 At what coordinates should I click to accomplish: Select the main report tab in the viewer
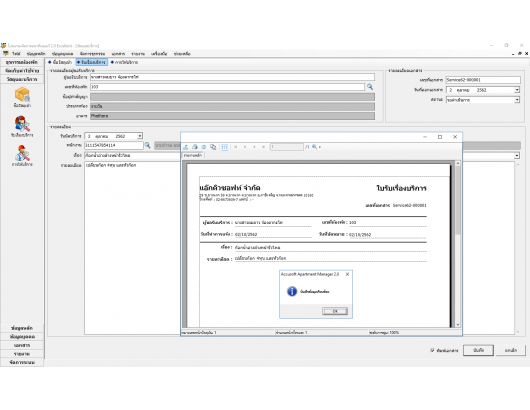pyautogui.click(x=193, y=155)
